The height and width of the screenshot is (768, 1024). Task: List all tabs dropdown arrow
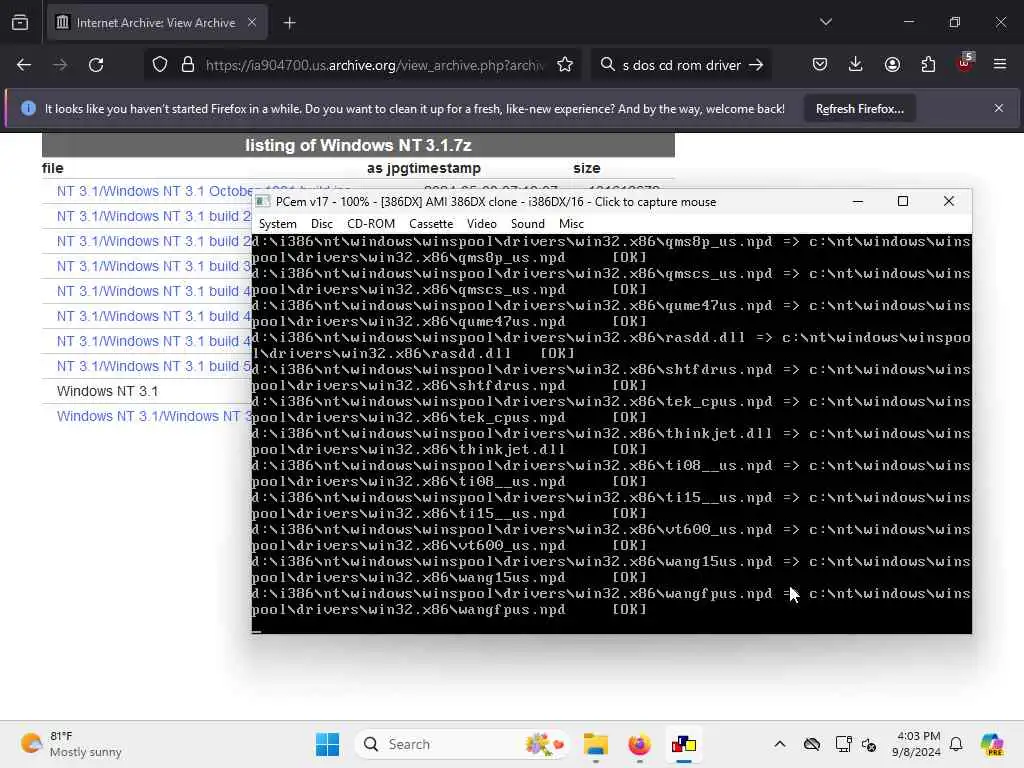click(825, 22)
